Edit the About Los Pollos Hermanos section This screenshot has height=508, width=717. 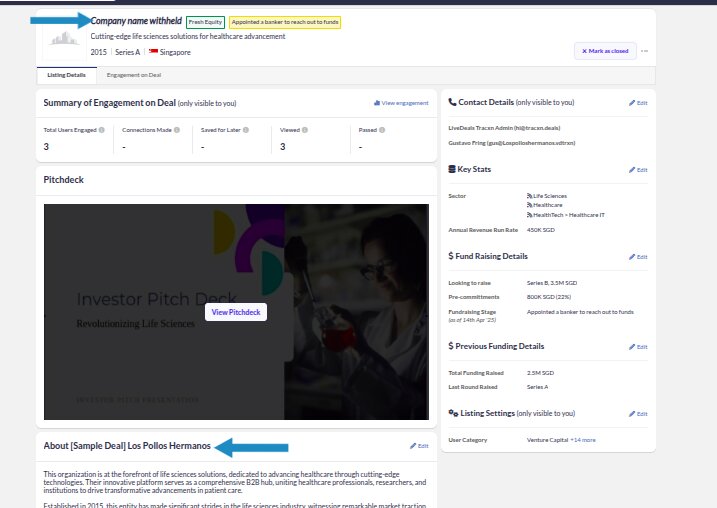pos(419,446)
